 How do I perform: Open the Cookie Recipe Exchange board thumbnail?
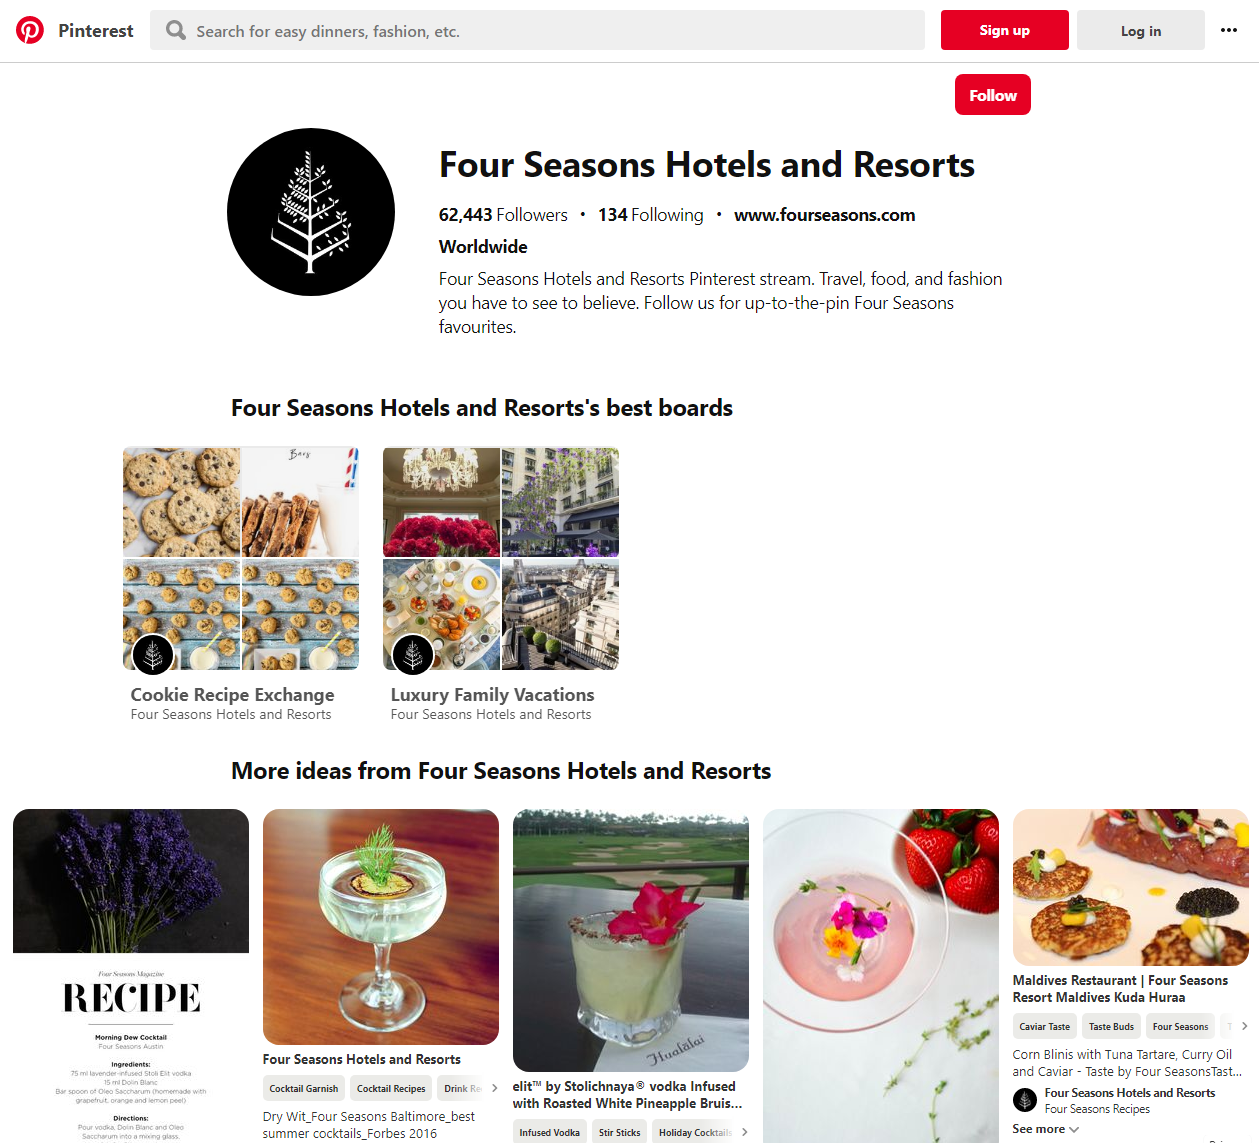pos(241,558)
